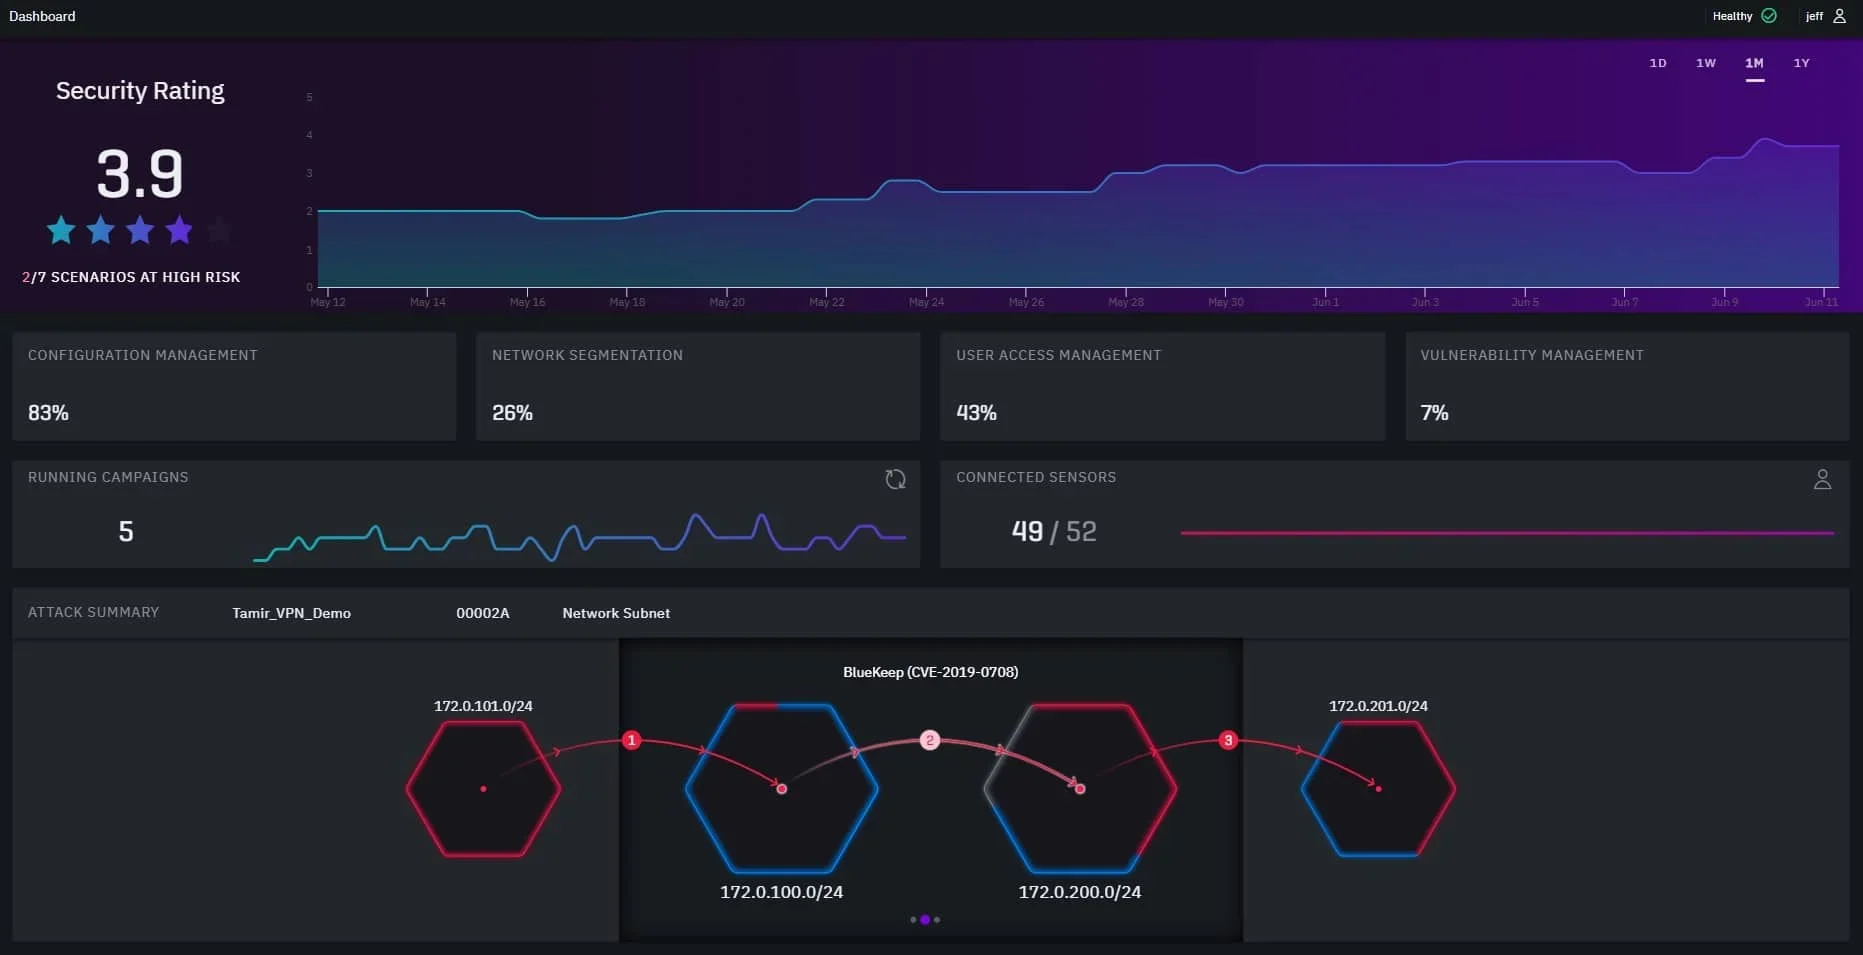Click the 3.9 security rating value
Screen dimensions: 1863x955
point(140,174)
